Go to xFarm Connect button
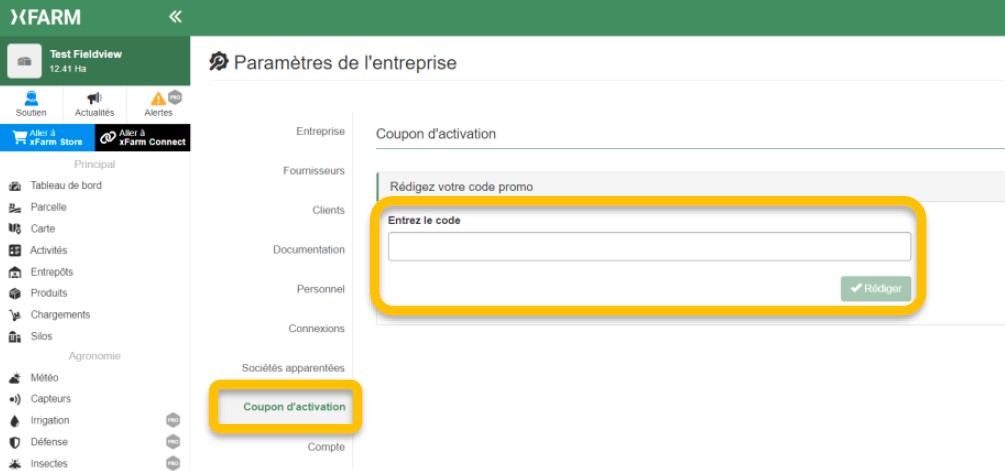The height and width of the screenshot is (471, 1005). click(x=143, y=137)
